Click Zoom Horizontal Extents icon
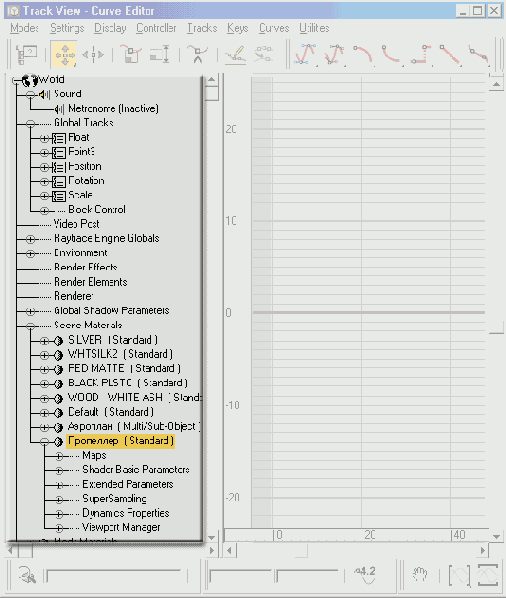The height and width of the screenshot is (598, 506). 459,575
